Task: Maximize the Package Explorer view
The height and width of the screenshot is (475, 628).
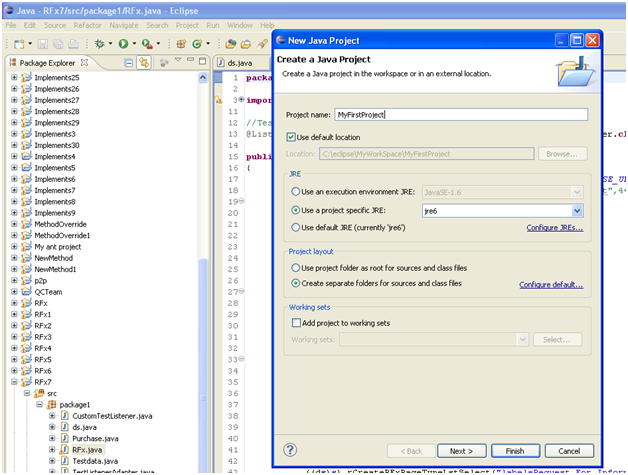Action: click(x=203, y=61)
